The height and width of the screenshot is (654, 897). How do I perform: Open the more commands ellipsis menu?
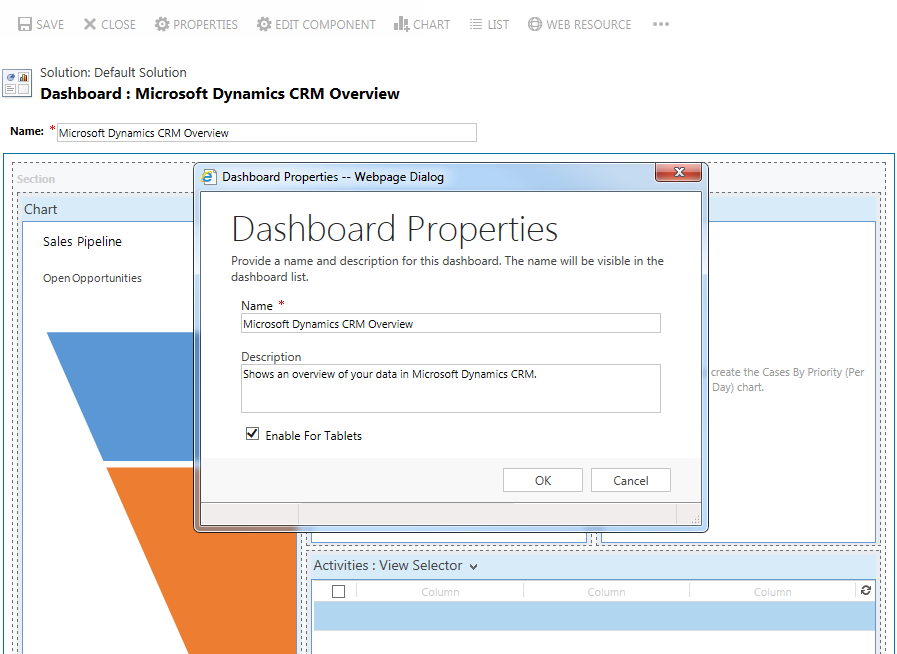coord(660,24)
